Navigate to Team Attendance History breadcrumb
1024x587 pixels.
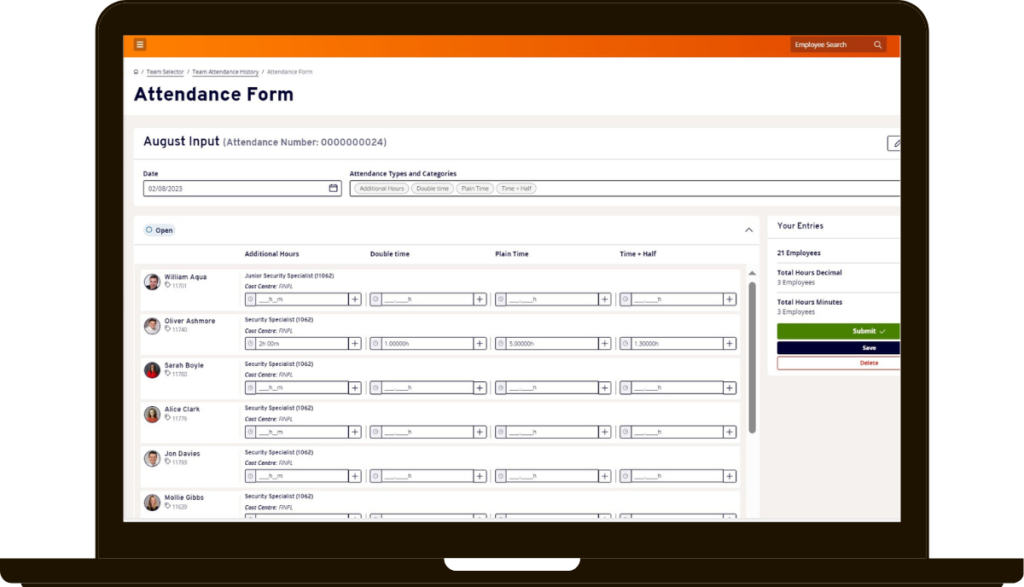coord(225,72)
